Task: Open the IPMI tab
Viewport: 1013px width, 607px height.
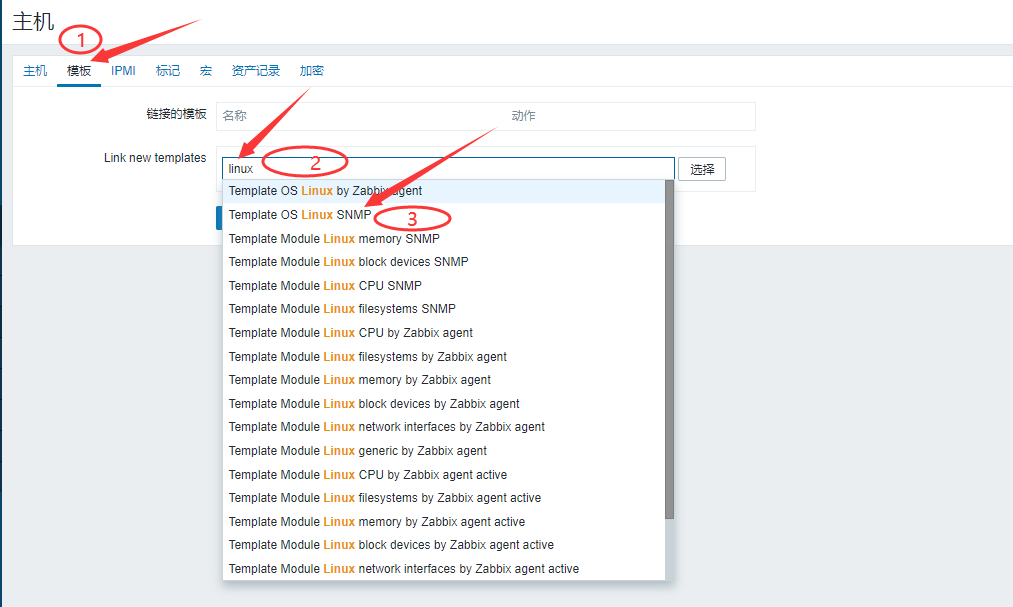Action: pyautogui.click(x=123, y=71)
